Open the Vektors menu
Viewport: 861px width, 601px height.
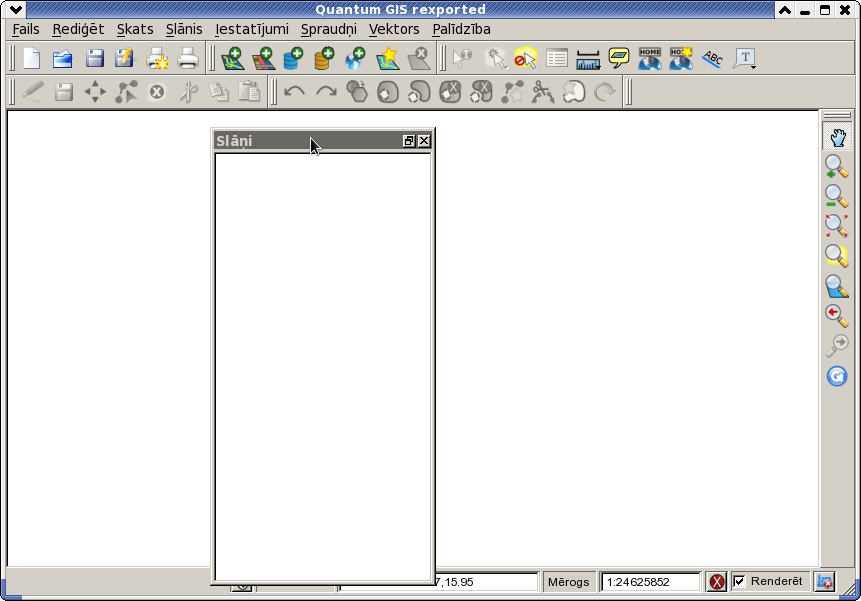pyautogui.click(x=394, y=29)
